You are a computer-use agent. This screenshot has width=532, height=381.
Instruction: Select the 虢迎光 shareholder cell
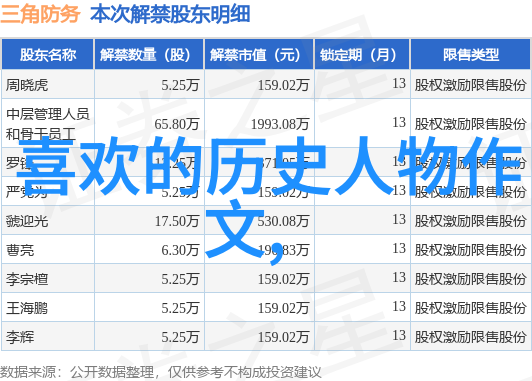(x=27, y=221)
